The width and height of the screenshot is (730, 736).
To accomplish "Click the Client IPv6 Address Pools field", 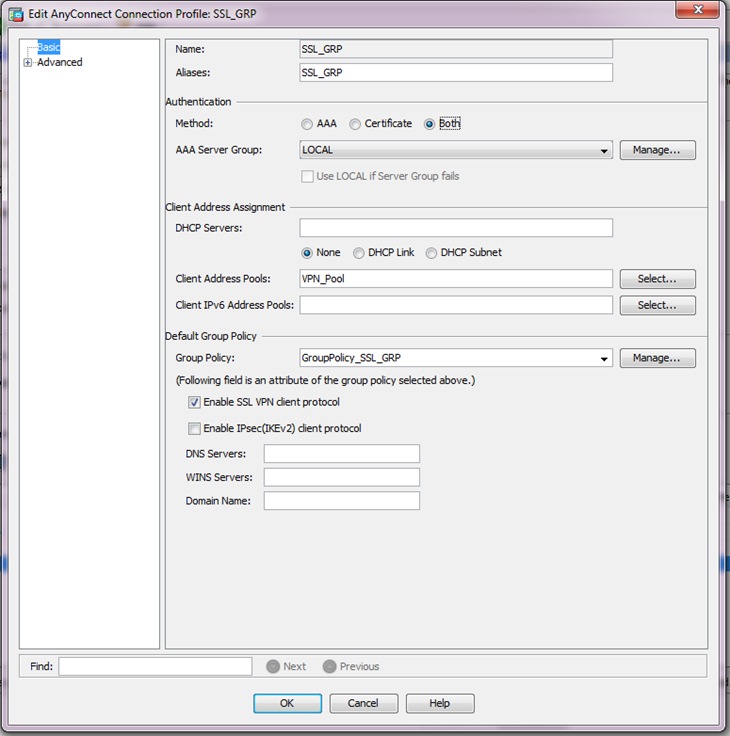I will (x=456, y=305).
